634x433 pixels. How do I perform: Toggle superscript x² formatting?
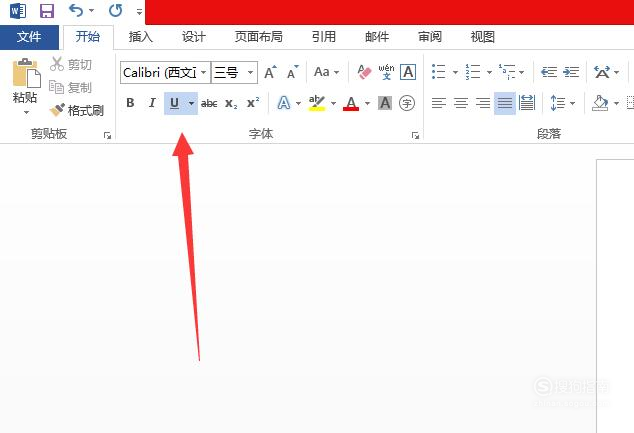click(x=253, y=103)
